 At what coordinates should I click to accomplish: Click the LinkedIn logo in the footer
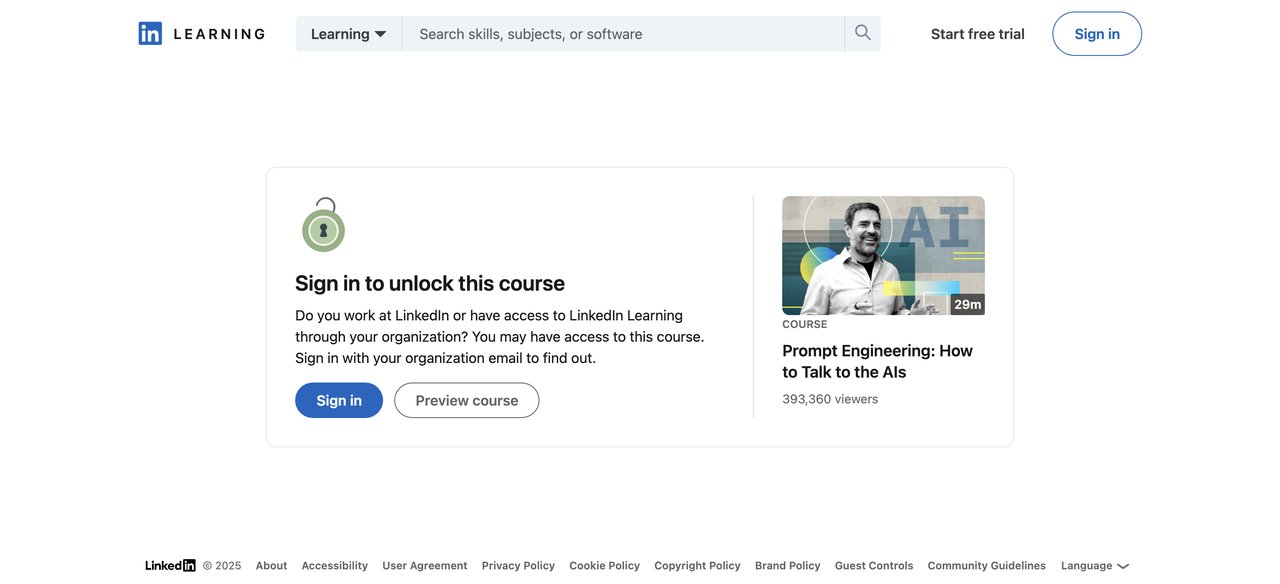170,566
